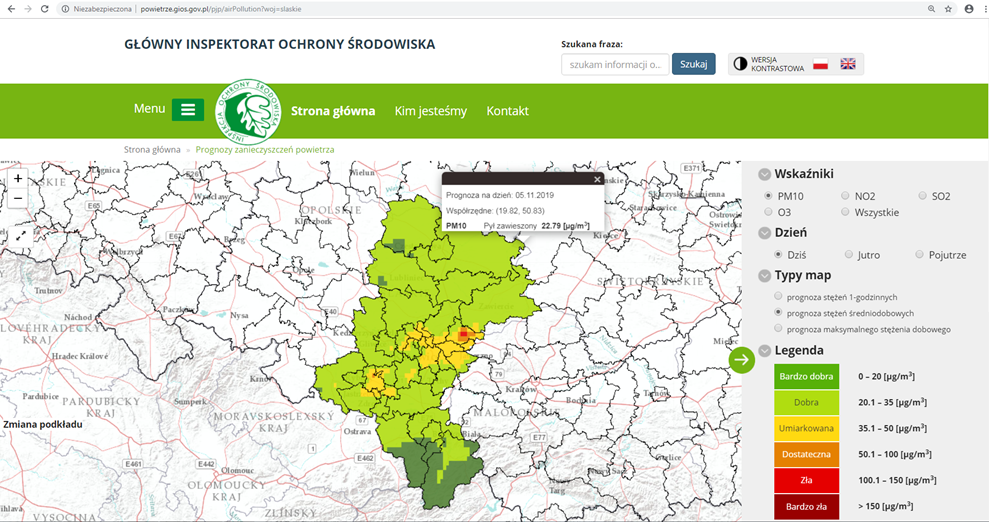The image size is (989, 522).
Task: Select the NO2 indicator radio button
Action: pos(845,196)
